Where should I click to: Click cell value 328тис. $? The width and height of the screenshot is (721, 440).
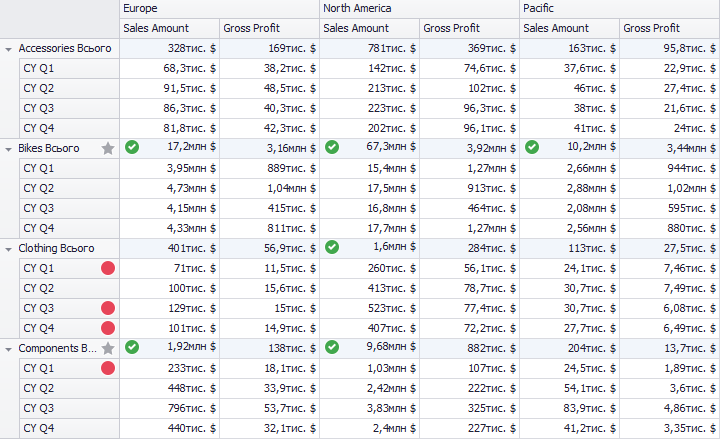(192, 48)
